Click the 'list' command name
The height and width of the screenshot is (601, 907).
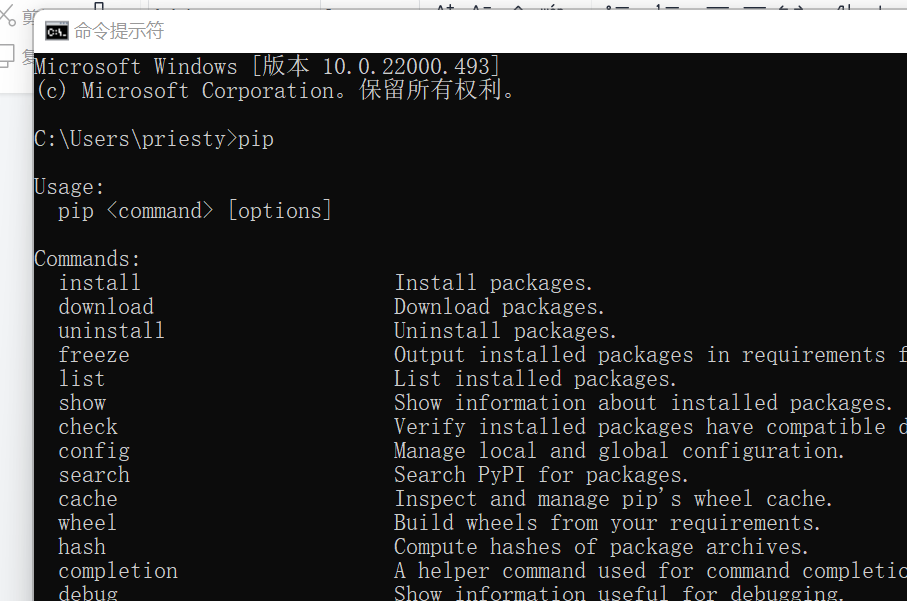tap(82, 379)
